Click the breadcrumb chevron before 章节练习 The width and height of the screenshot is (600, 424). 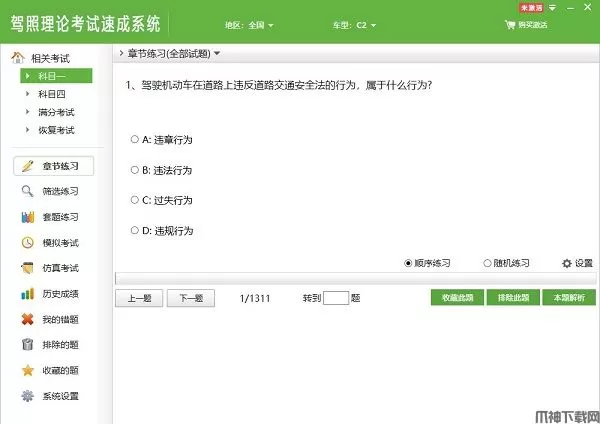tap(121, 53)
